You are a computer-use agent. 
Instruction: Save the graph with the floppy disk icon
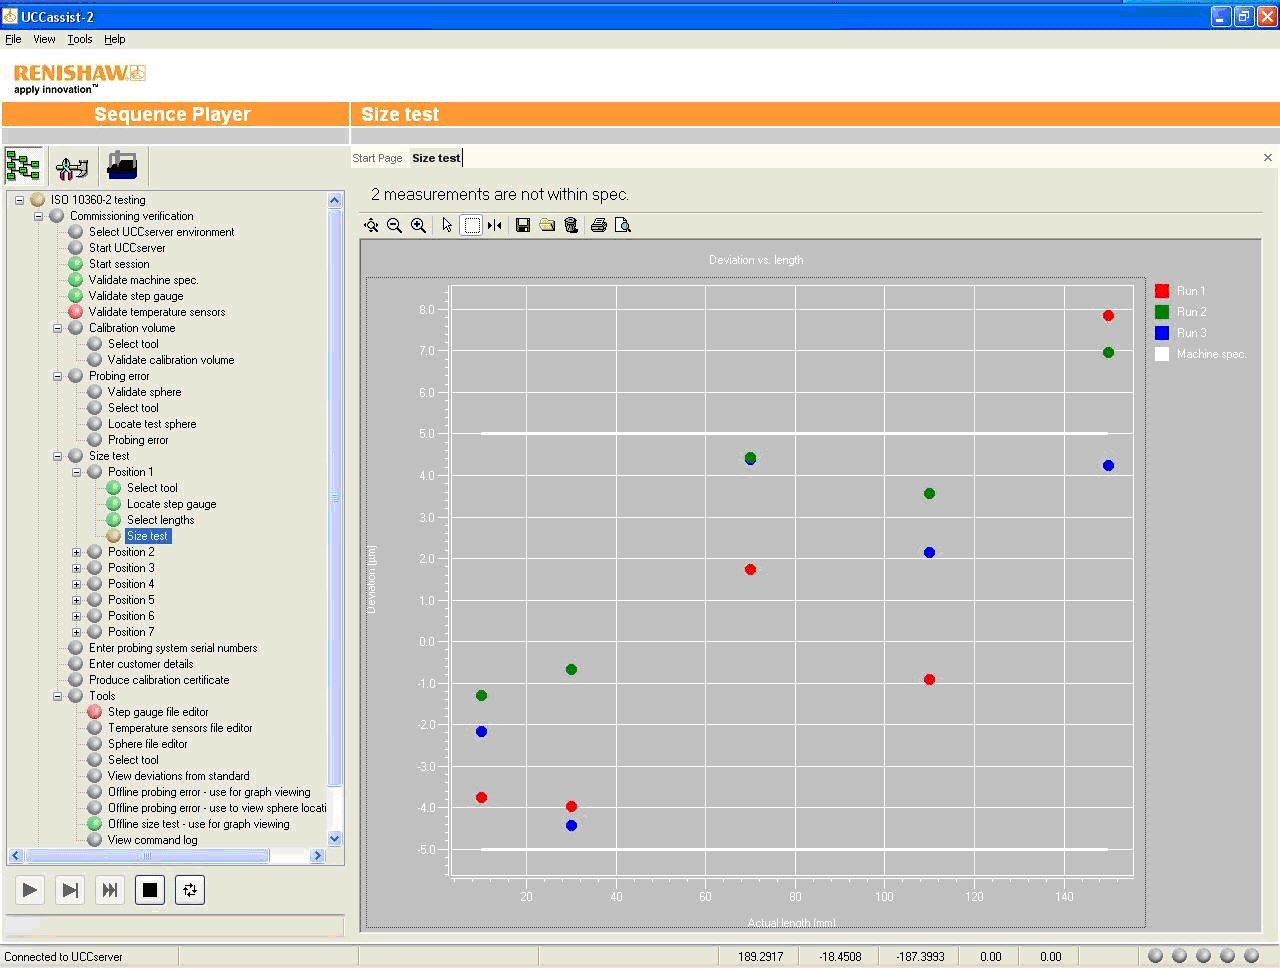522,226
